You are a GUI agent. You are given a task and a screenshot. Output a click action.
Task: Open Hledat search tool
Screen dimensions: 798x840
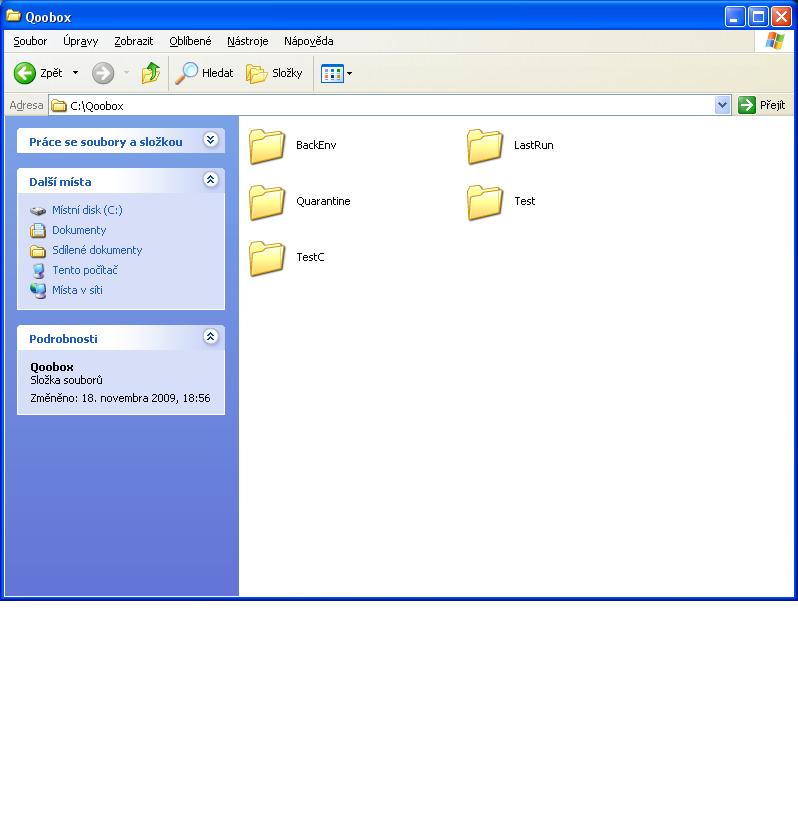click(205, 73)
